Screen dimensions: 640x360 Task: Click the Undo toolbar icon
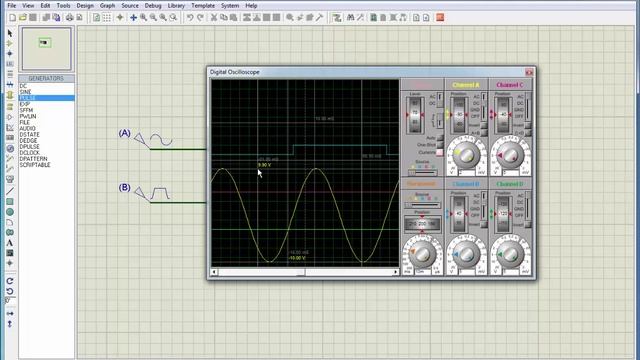tap(190, 18)
